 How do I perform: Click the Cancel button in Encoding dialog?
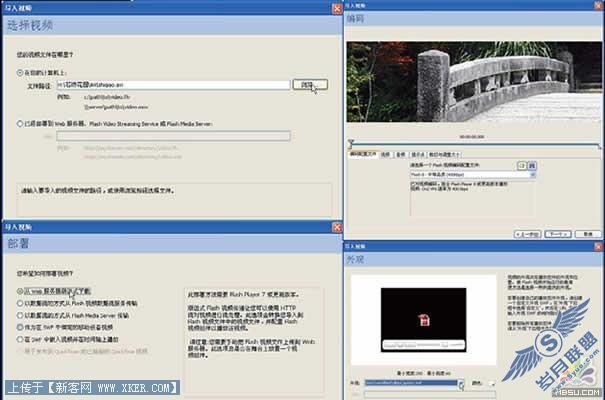tap(588, 234)
